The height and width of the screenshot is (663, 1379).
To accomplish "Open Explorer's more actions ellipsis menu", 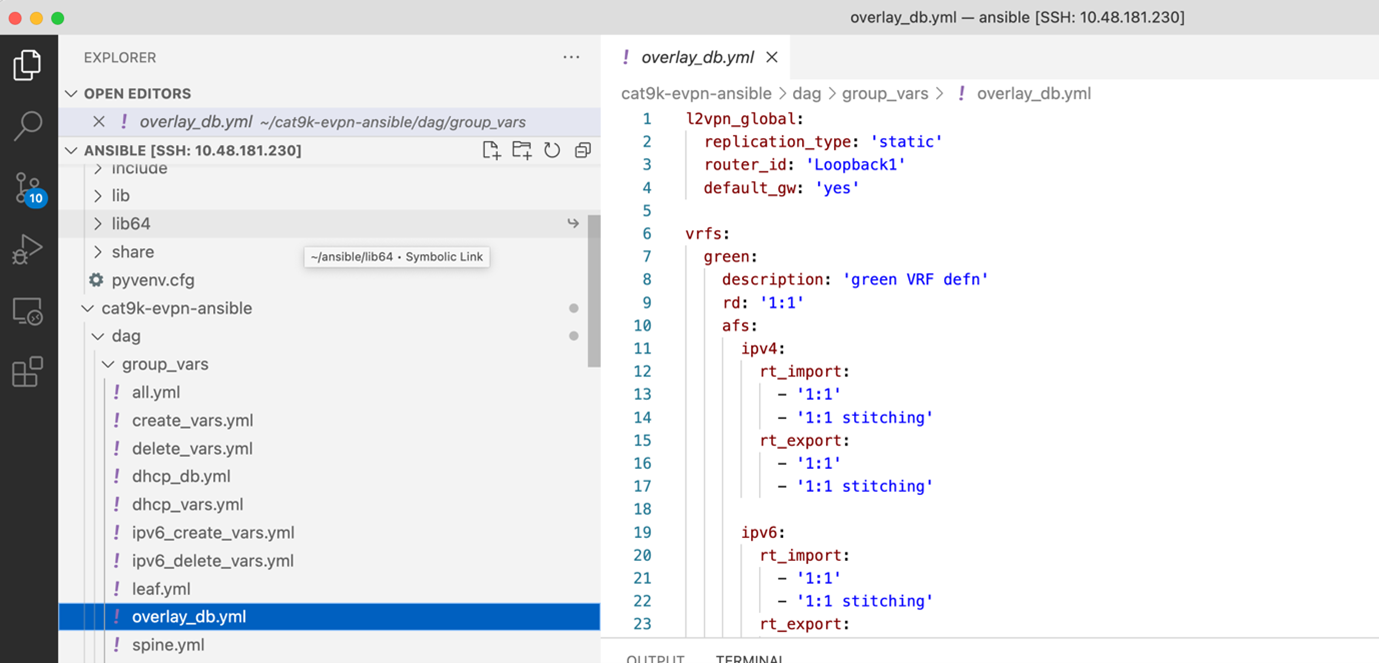I will pyautogui.click(x=571, y=58).
